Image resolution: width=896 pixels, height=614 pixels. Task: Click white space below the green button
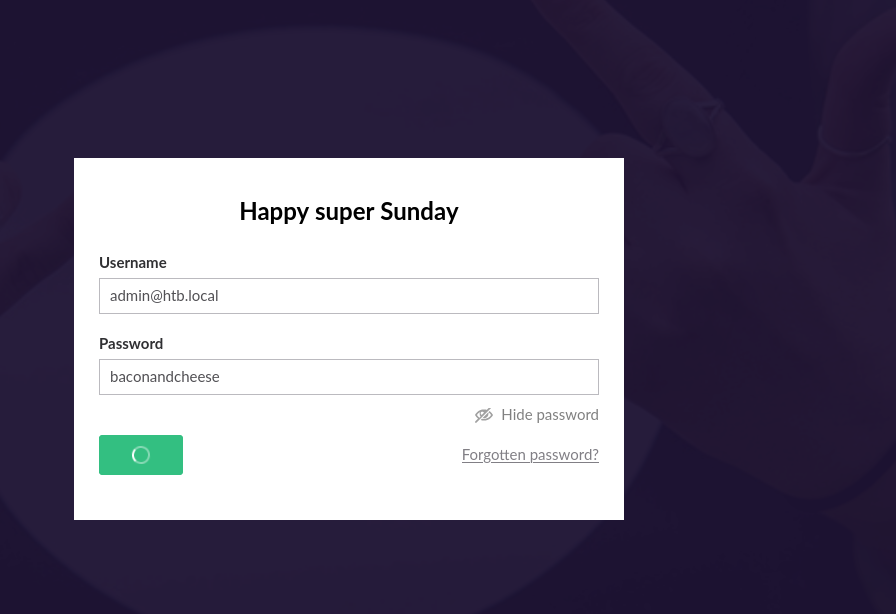pyautogui.click(x=141, y=498)
